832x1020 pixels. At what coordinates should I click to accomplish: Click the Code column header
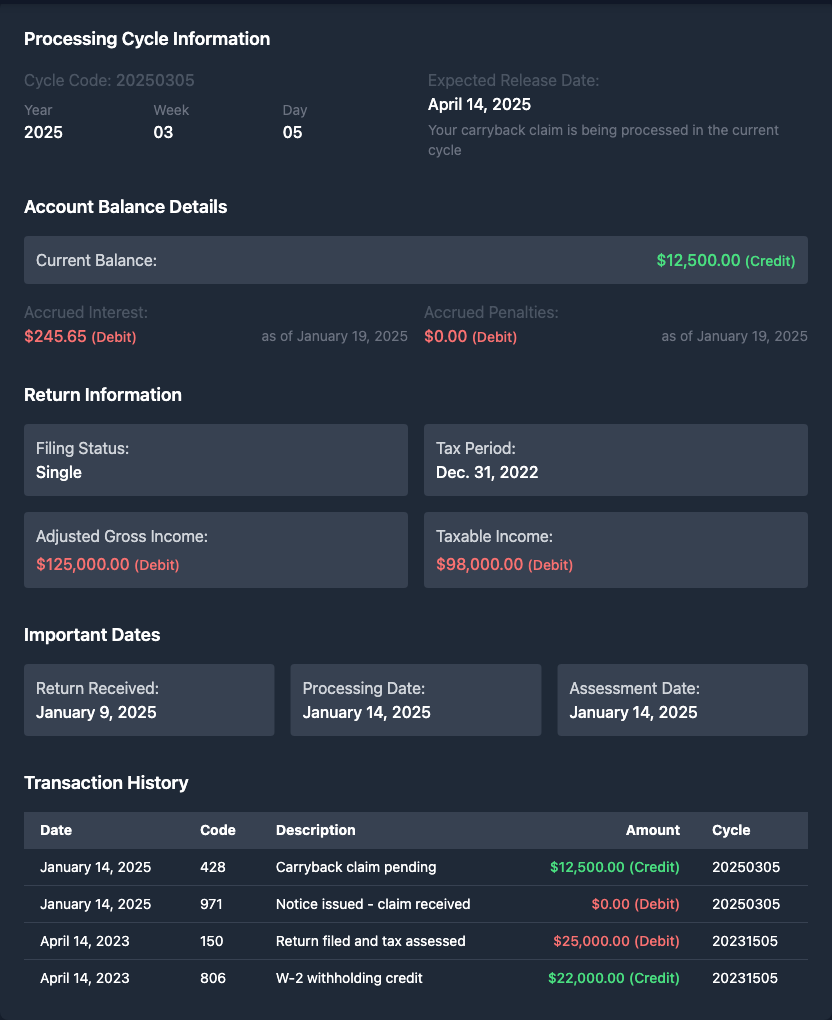click(x=217, y=830)
